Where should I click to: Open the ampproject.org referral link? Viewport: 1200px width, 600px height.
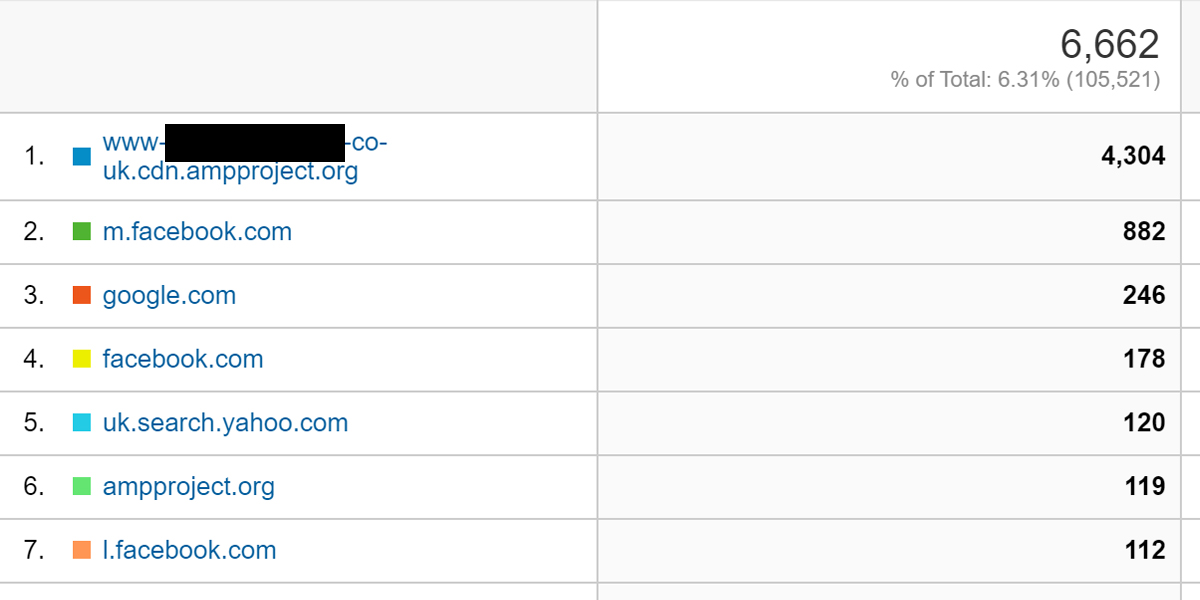[188, 487]
